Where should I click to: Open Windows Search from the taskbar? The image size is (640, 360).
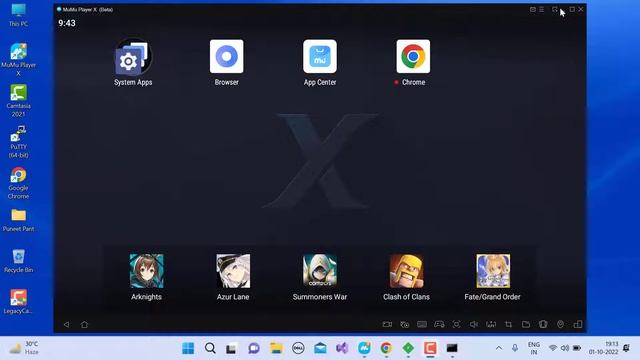point(210,348)
